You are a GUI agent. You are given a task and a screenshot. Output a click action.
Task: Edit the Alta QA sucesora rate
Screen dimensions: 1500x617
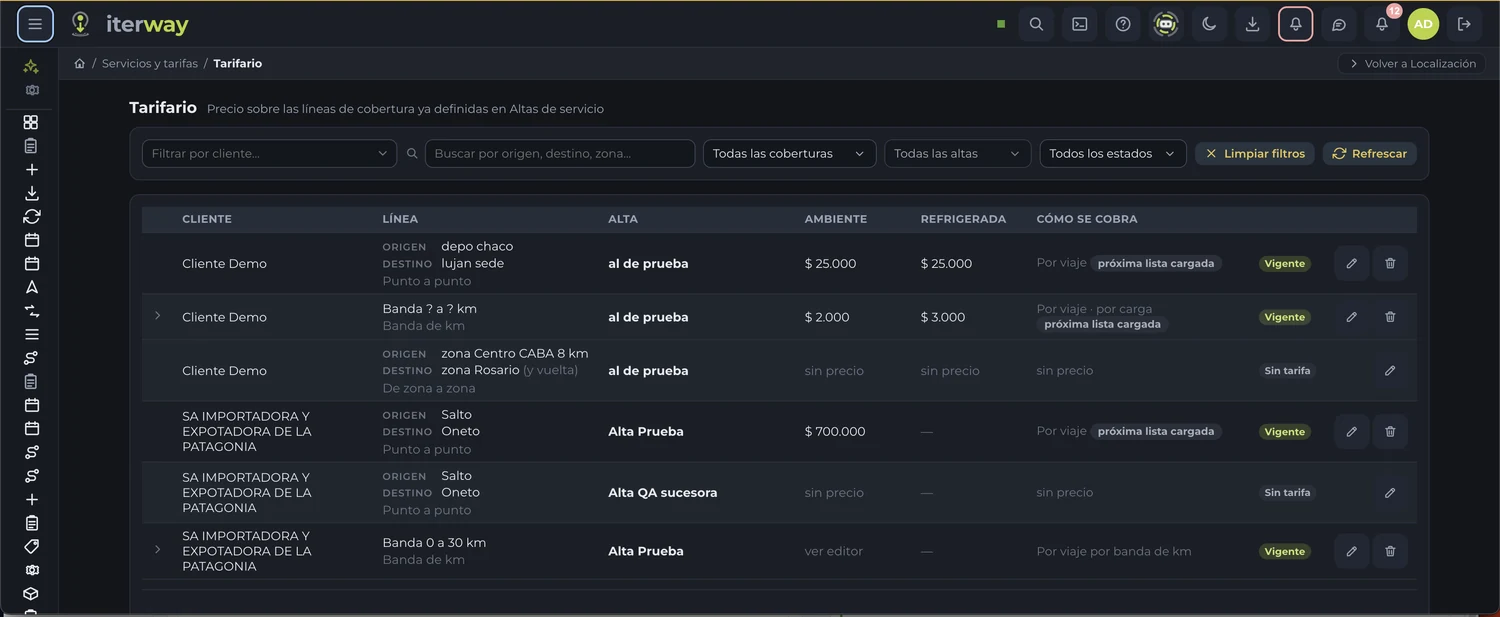coord(1390,493)
